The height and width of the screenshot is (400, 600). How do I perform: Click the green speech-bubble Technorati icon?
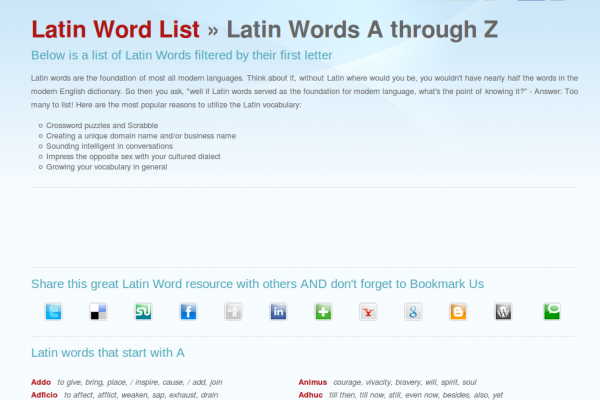pyautogui.click(x=552, y=312)
